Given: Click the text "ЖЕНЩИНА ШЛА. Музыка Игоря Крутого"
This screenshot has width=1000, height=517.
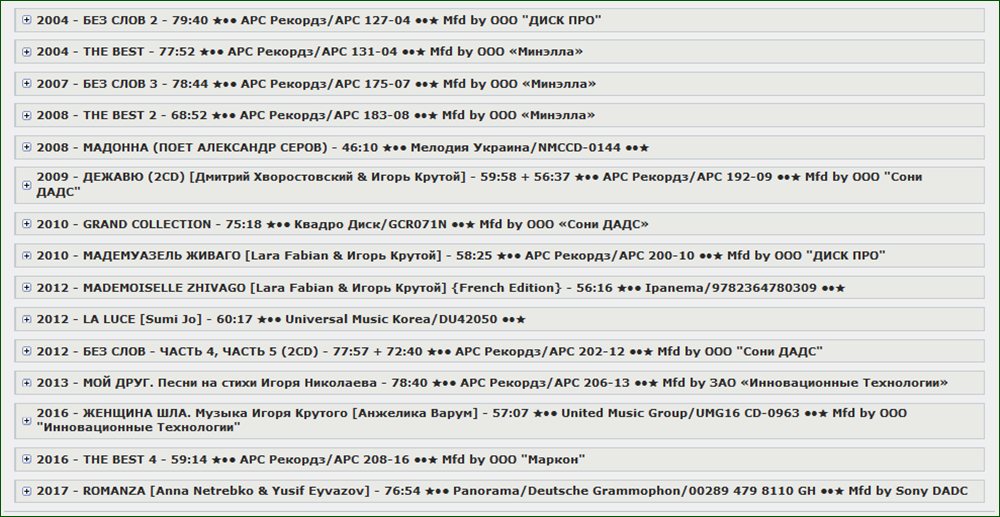Looking at the screenshot, I should tap(216, 412).
